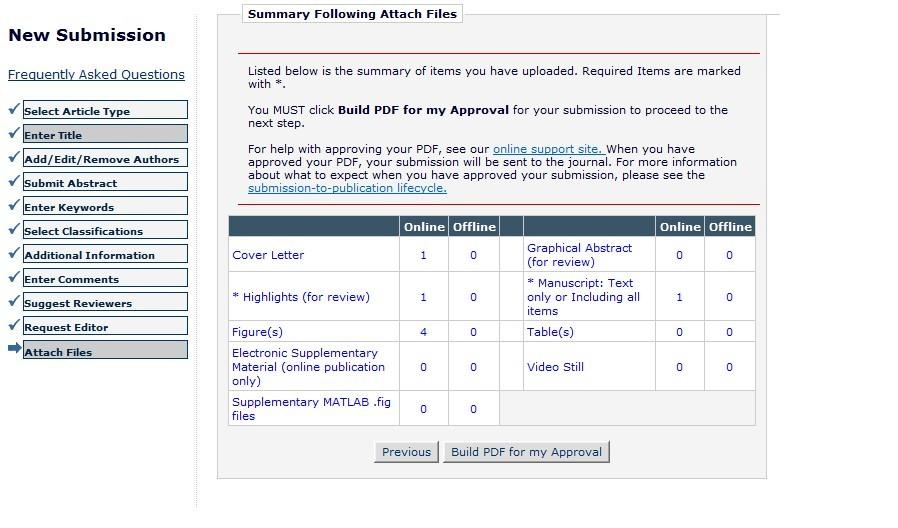
Task: Open the Enter Comments step
Action: [105, 279]
